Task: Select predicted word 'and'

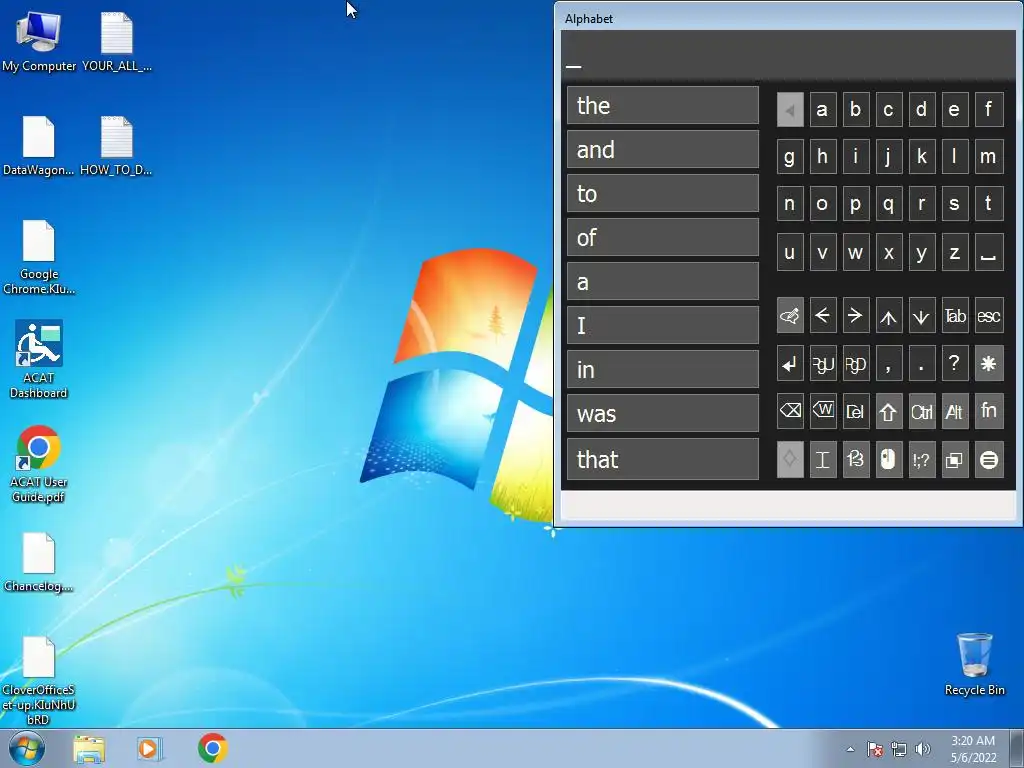Action: point(662,150)
